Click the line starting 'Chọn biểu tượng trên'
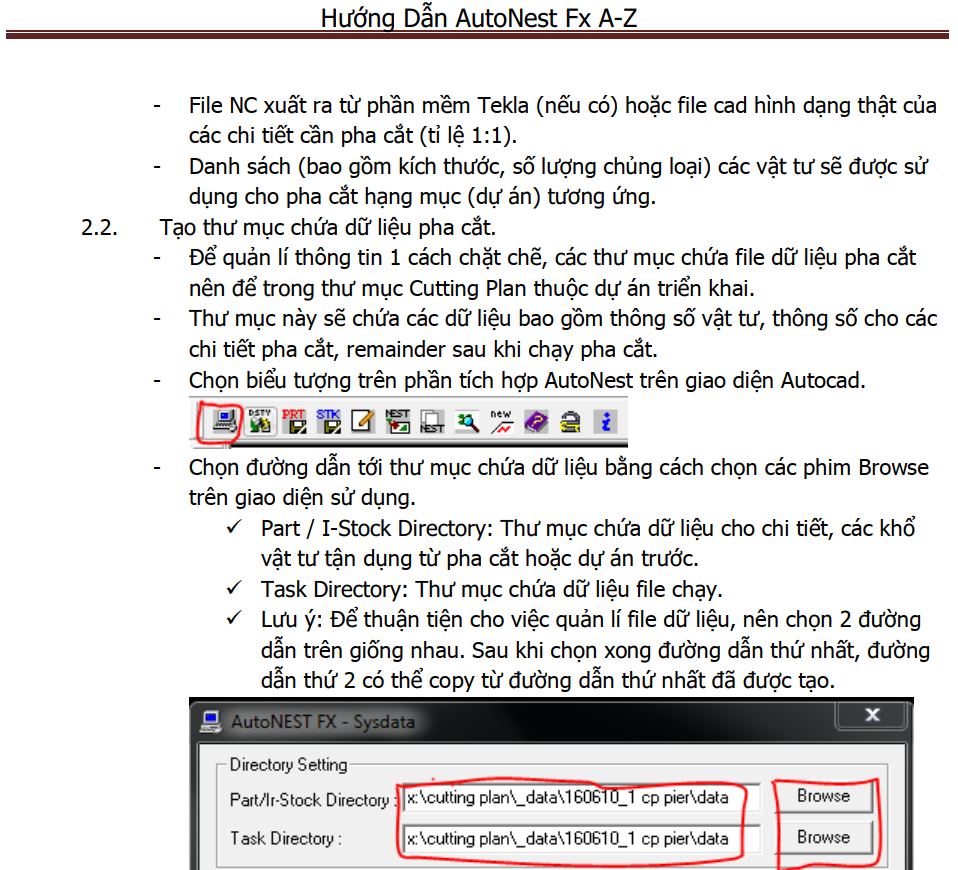 pos(527,380)
